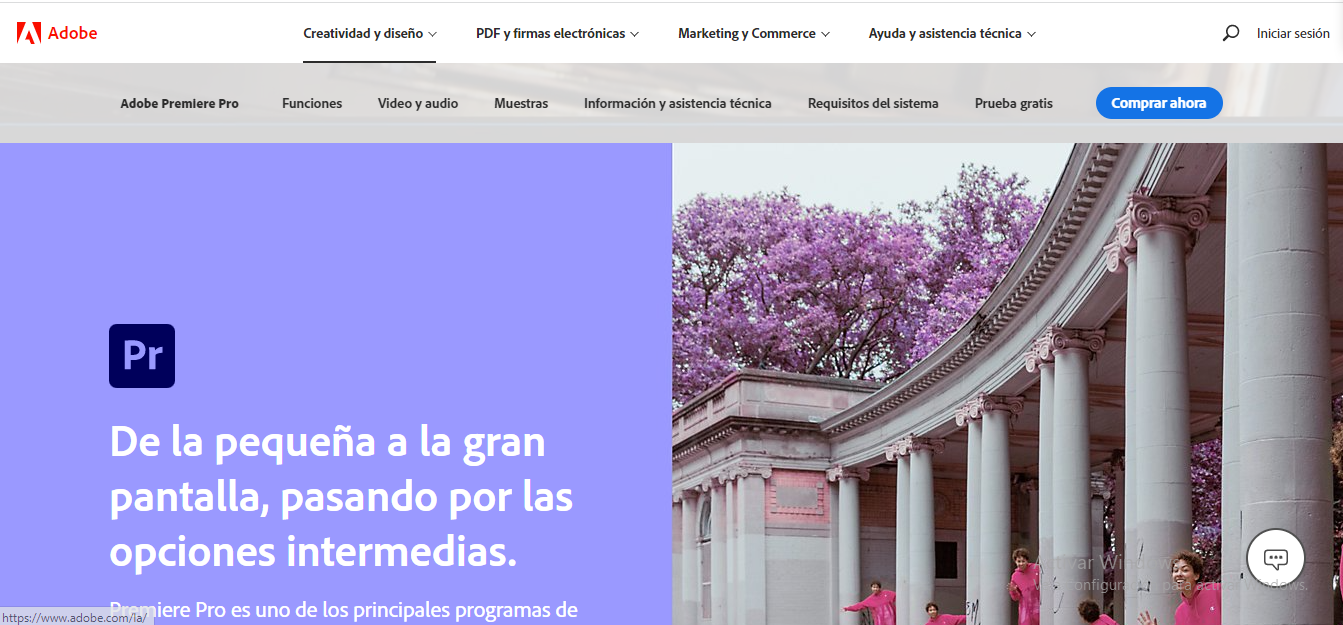The width and height of the screenshot is (1343, 625).
Task: Expand the Marketing y Commerce menu
Action: [x=754, y=33]
